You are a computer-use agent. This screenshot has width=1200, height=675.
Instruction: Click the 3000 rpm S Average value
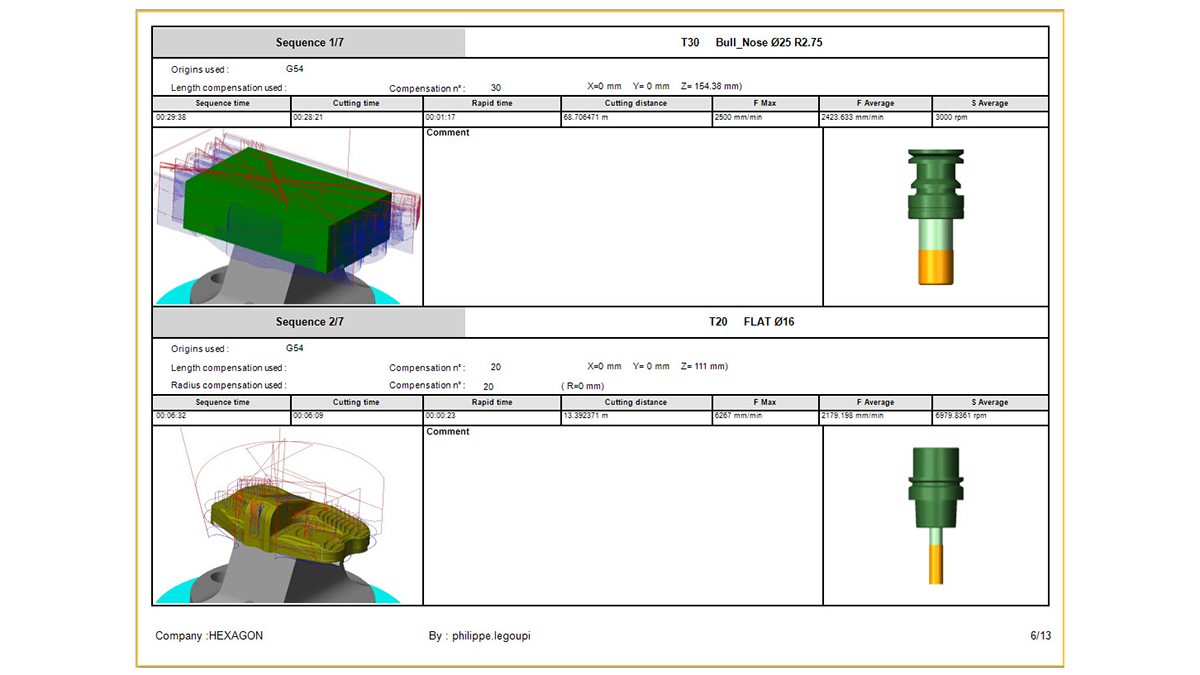[x=951, y=118]
